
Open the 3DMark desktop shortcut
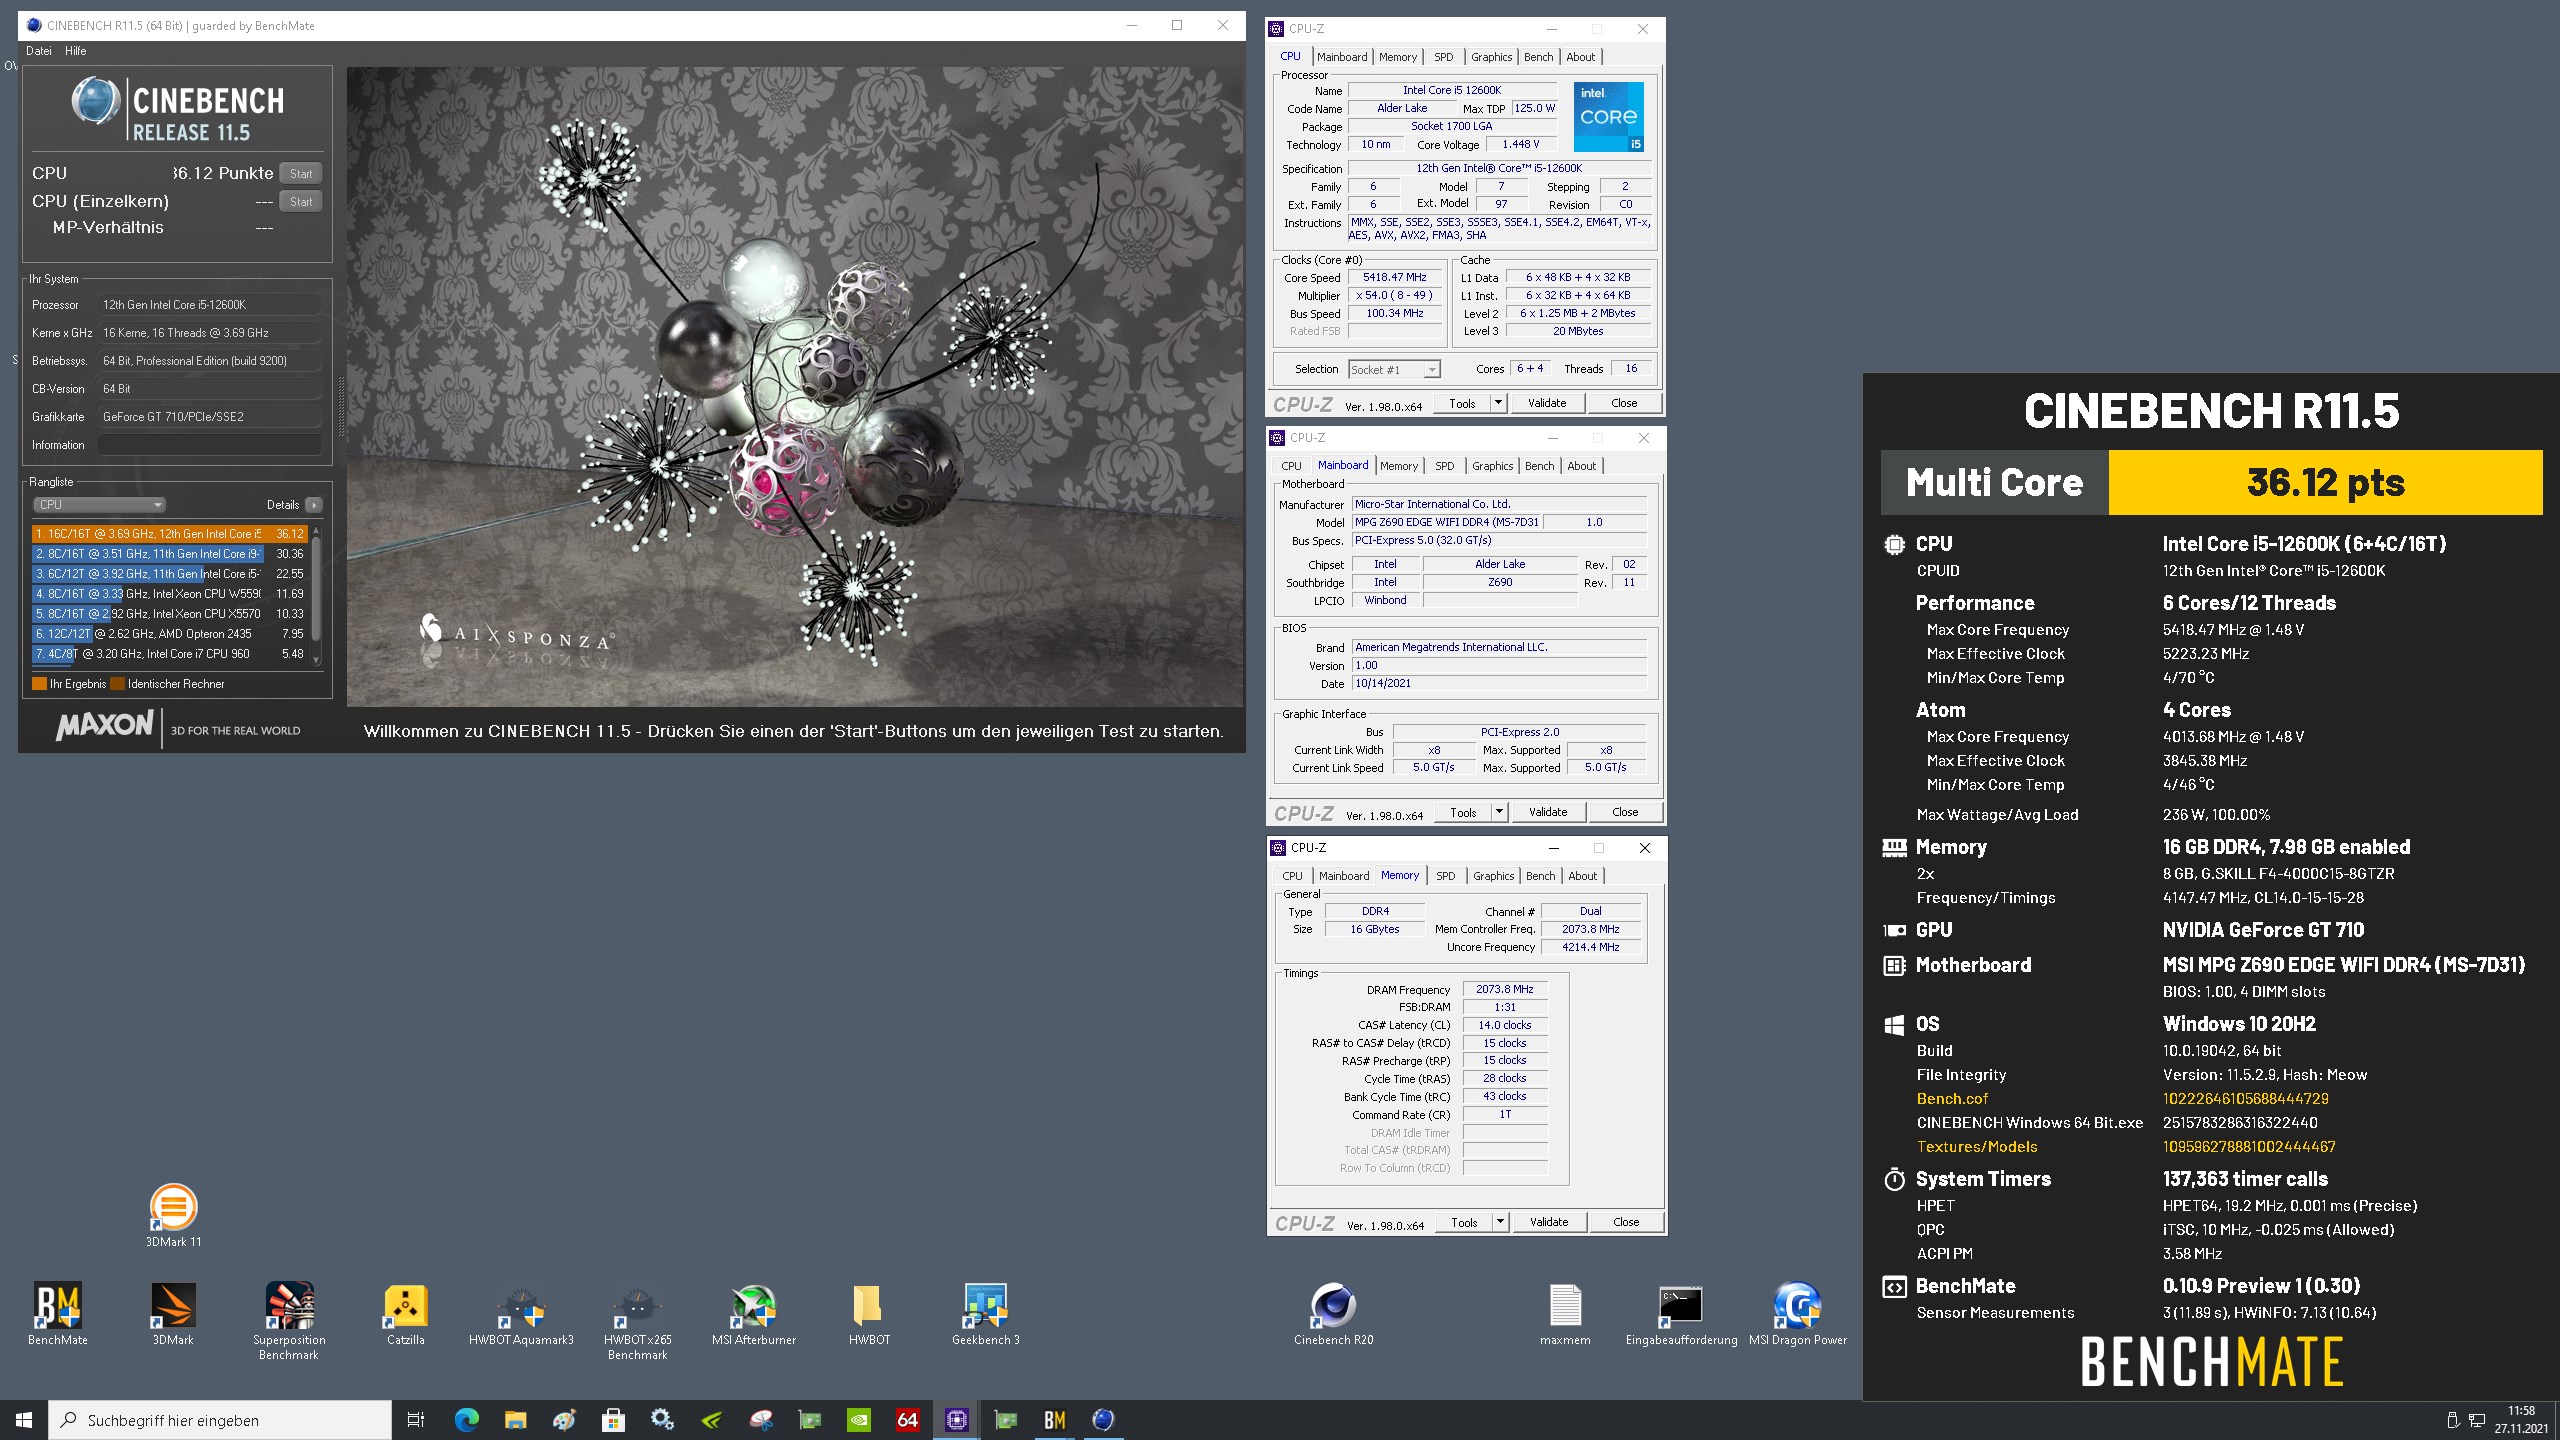click(173, 1314)
